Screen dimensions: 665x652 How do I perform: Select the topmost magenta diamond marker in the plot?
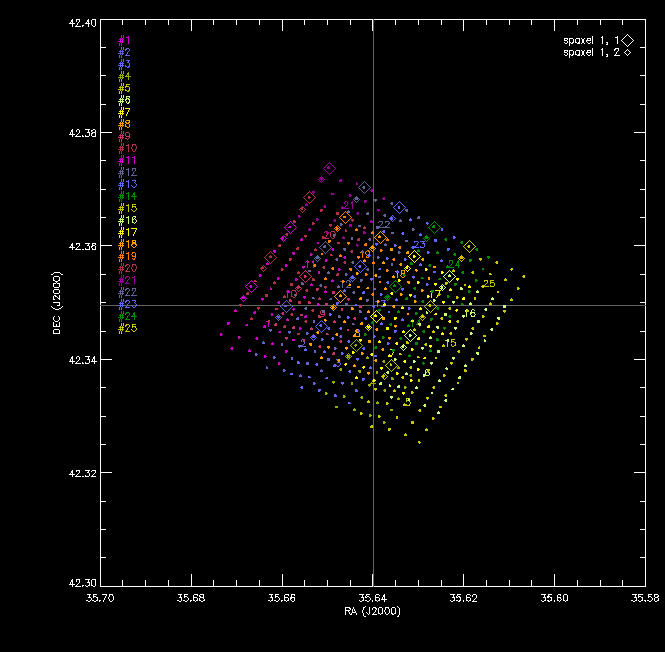point(329,168)
